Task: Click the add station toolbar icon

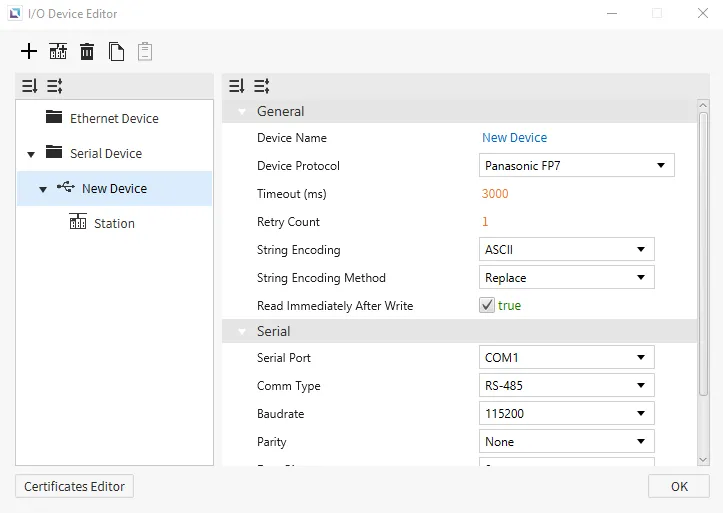Action: 58,51
